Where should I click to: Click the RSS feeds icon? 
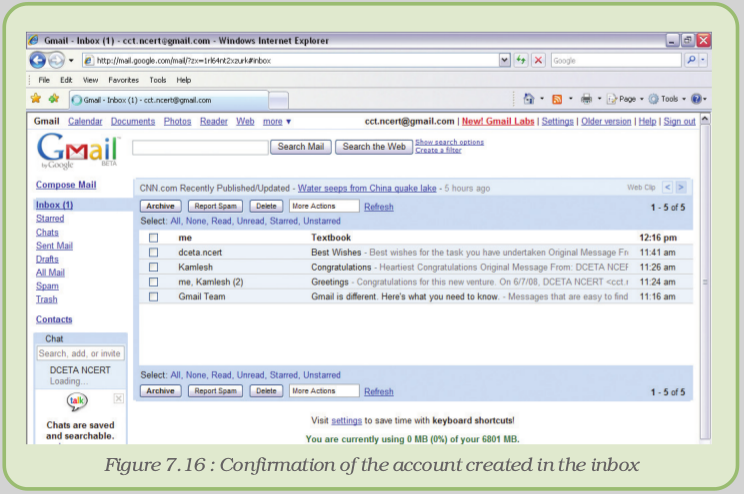pos(557,99)
